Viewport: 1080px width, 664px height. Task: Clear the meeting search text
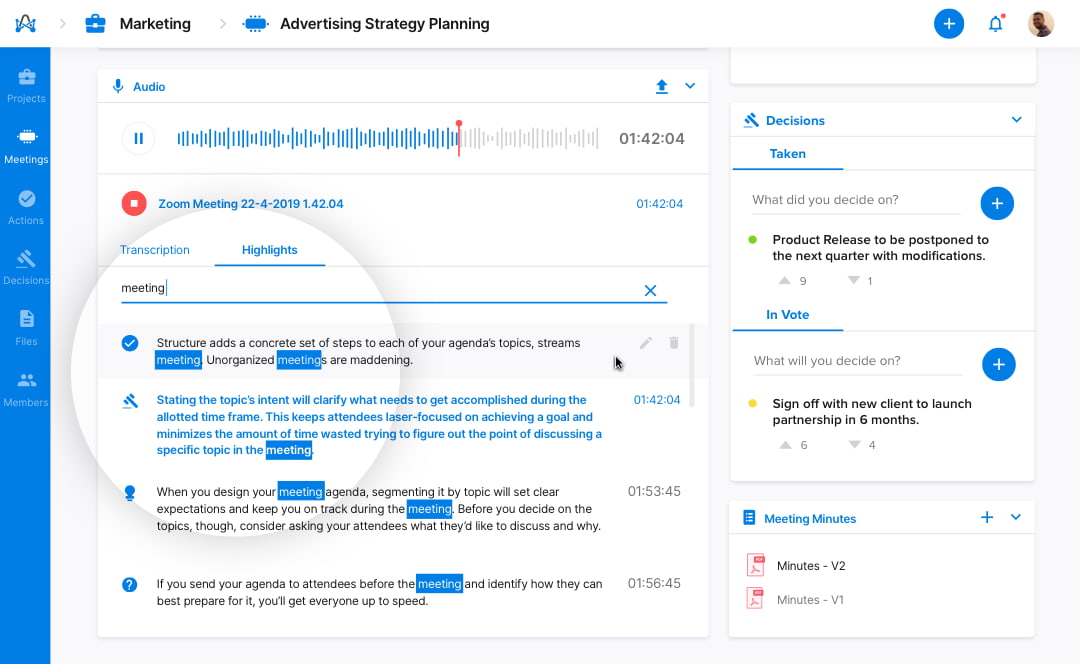tap(650, 291)
